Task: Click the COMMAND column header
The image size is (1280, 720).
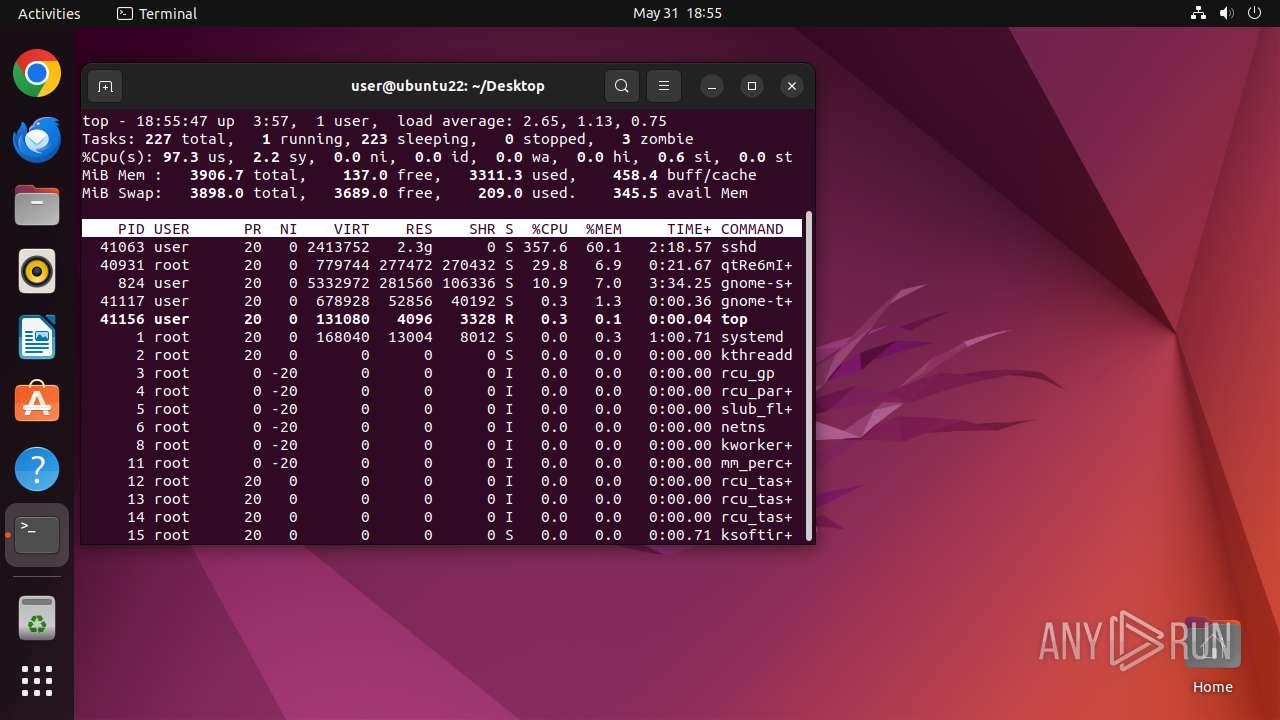Action: (x=752, y=229)
